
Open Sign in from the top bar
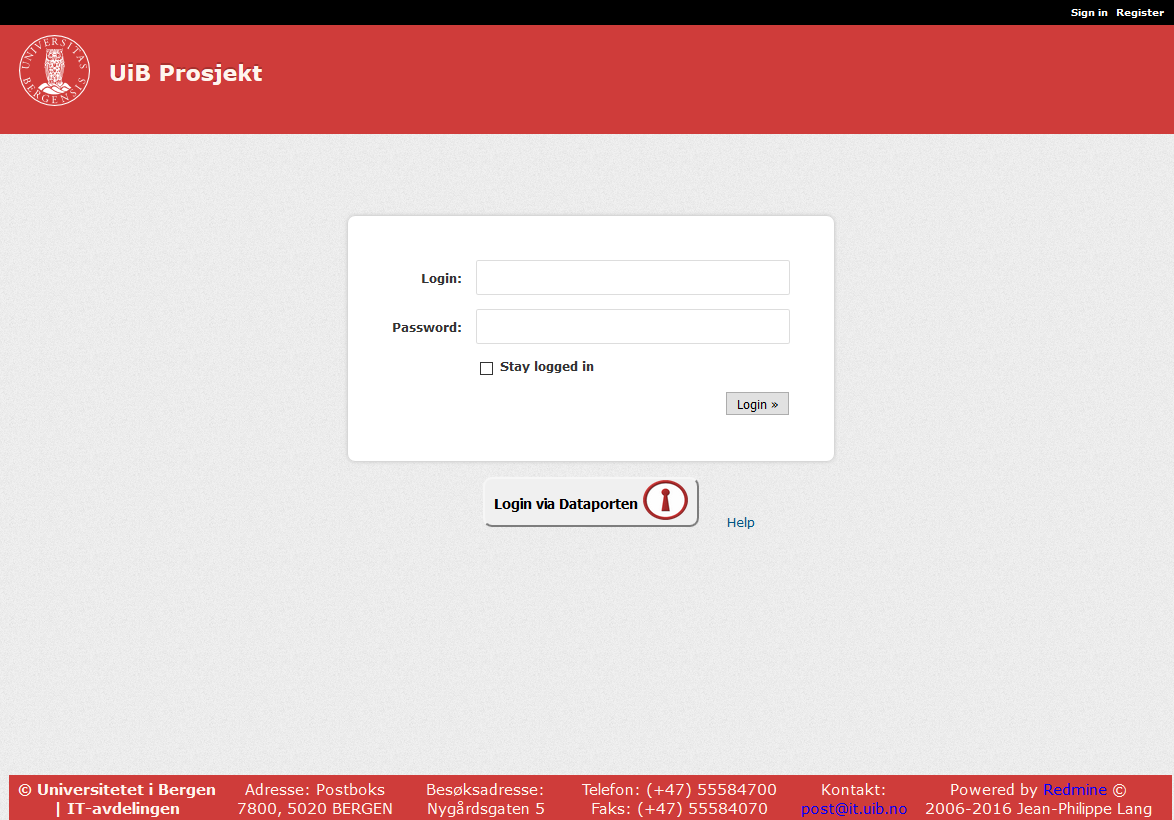(1088, 13)
